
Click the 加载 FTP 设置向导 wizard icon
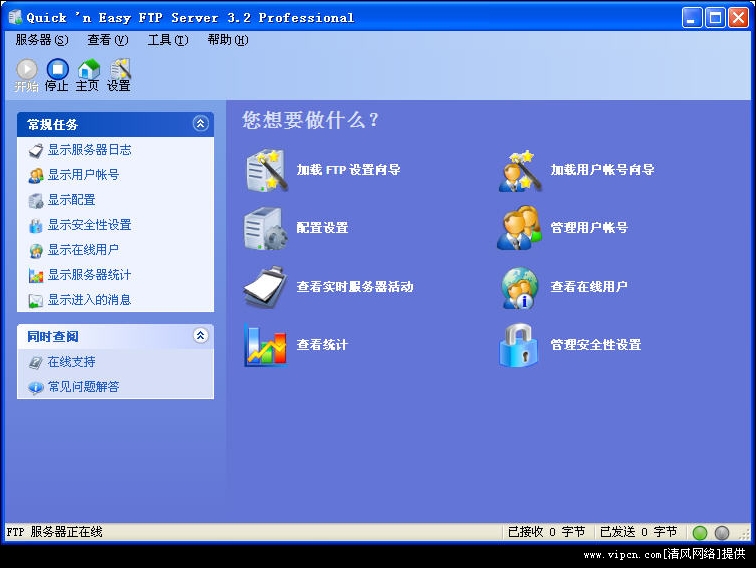point(266,170)
